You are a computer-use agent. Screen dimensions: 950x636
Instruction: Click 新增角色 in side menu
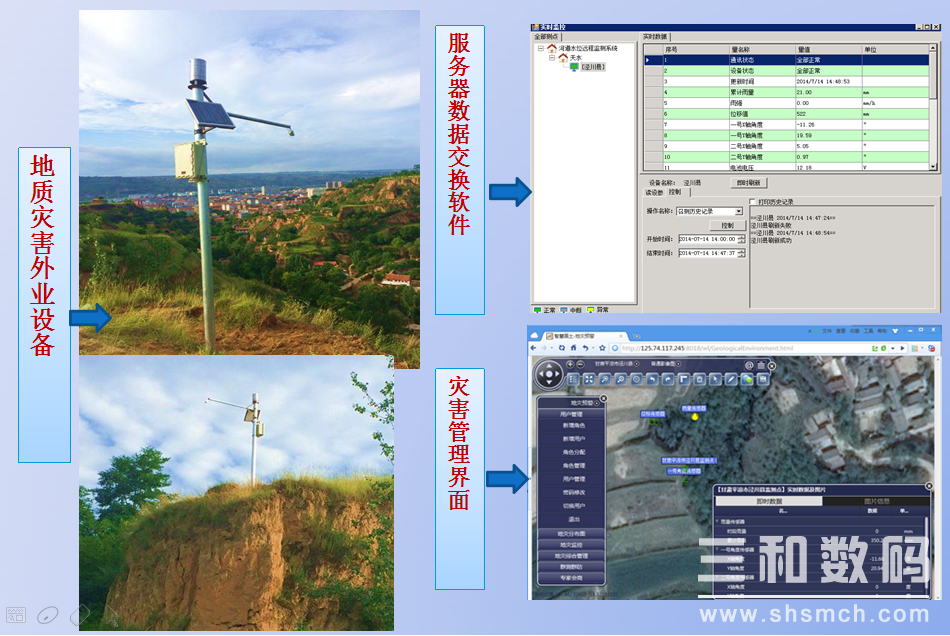point(574,426)
